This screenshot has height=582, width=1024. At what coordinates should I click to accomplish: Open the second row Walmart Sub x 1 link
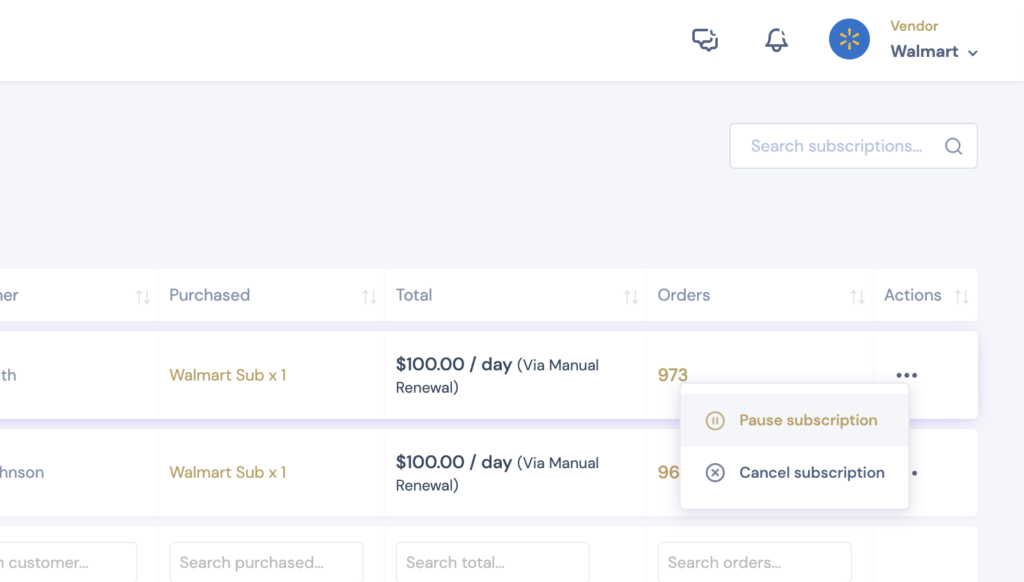pos(228,472)
